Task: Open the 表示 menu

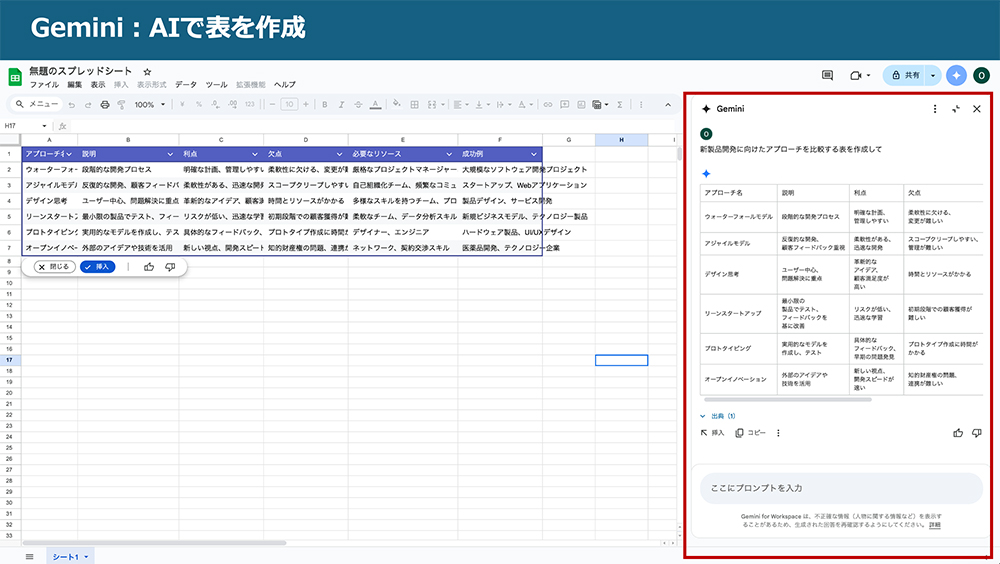Action: [x=98, y=85]
